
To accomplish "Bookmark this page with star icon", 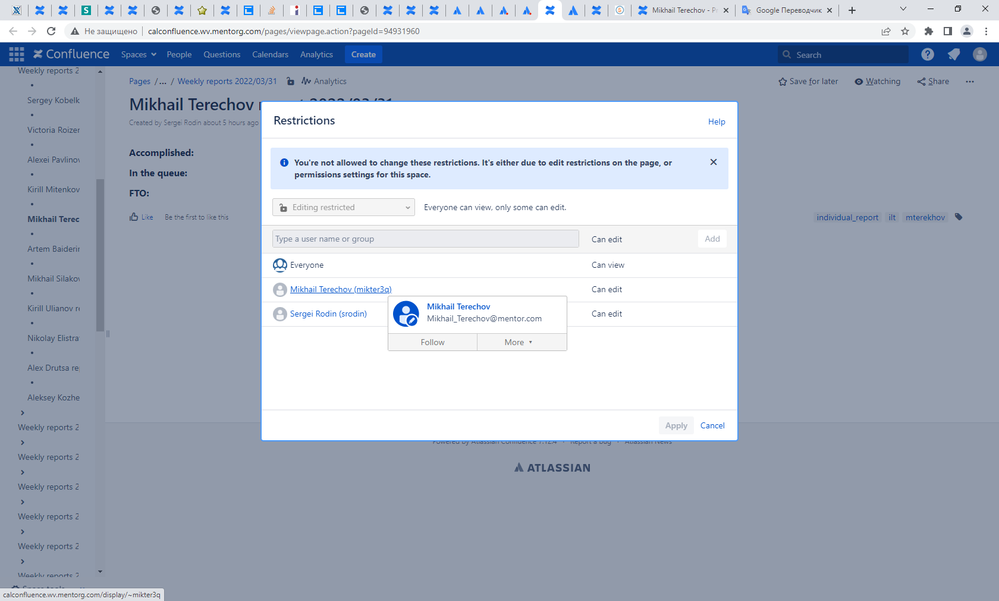I will (905, 31).
